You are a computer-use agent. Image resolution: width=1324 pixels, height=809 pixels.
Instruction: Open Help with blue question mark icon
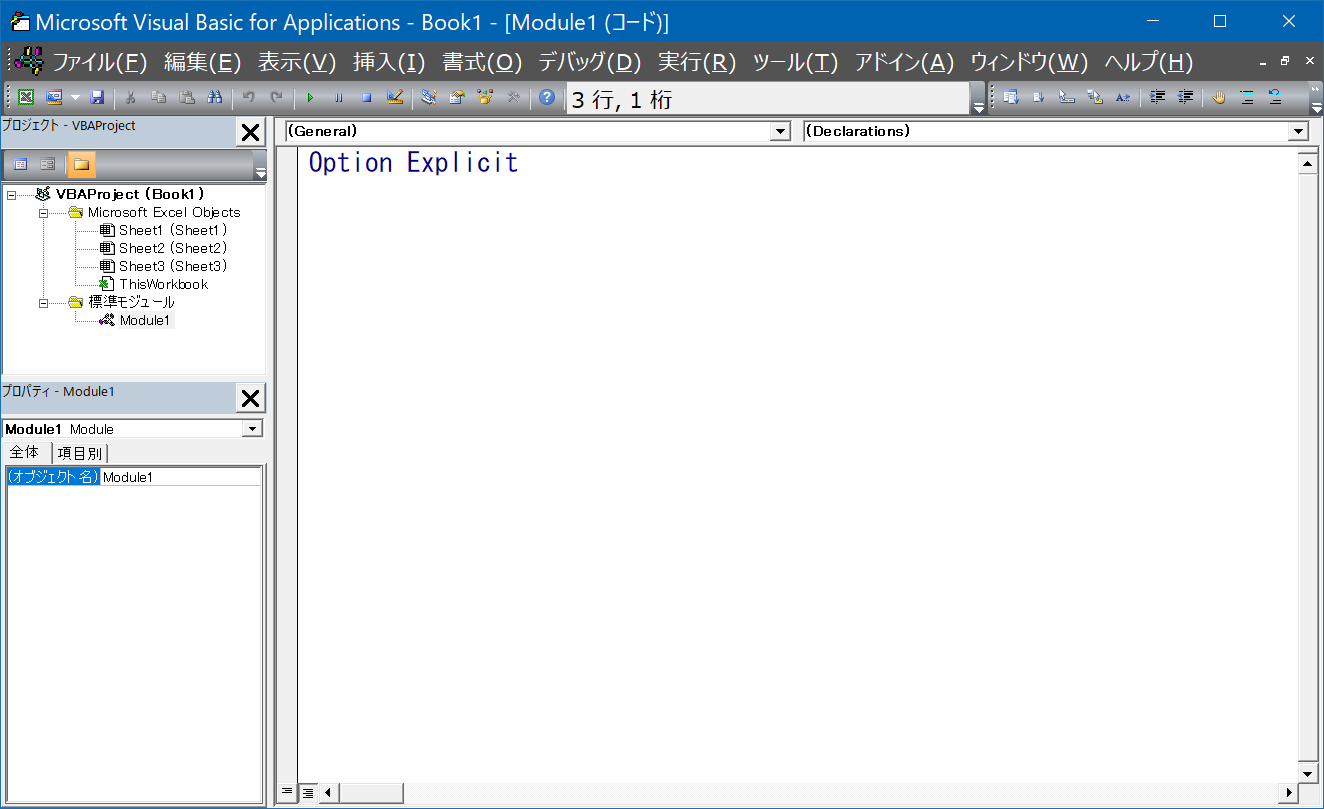coord(546,97)
